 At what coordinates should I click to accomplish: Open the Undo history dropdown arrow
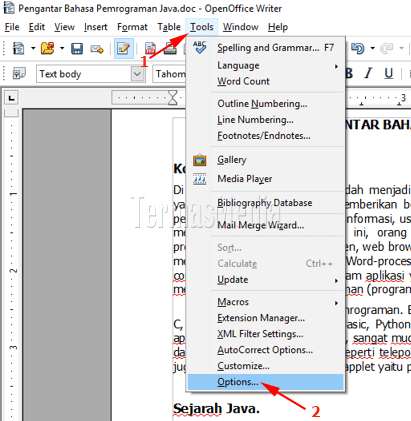click(x=373, y=49)
